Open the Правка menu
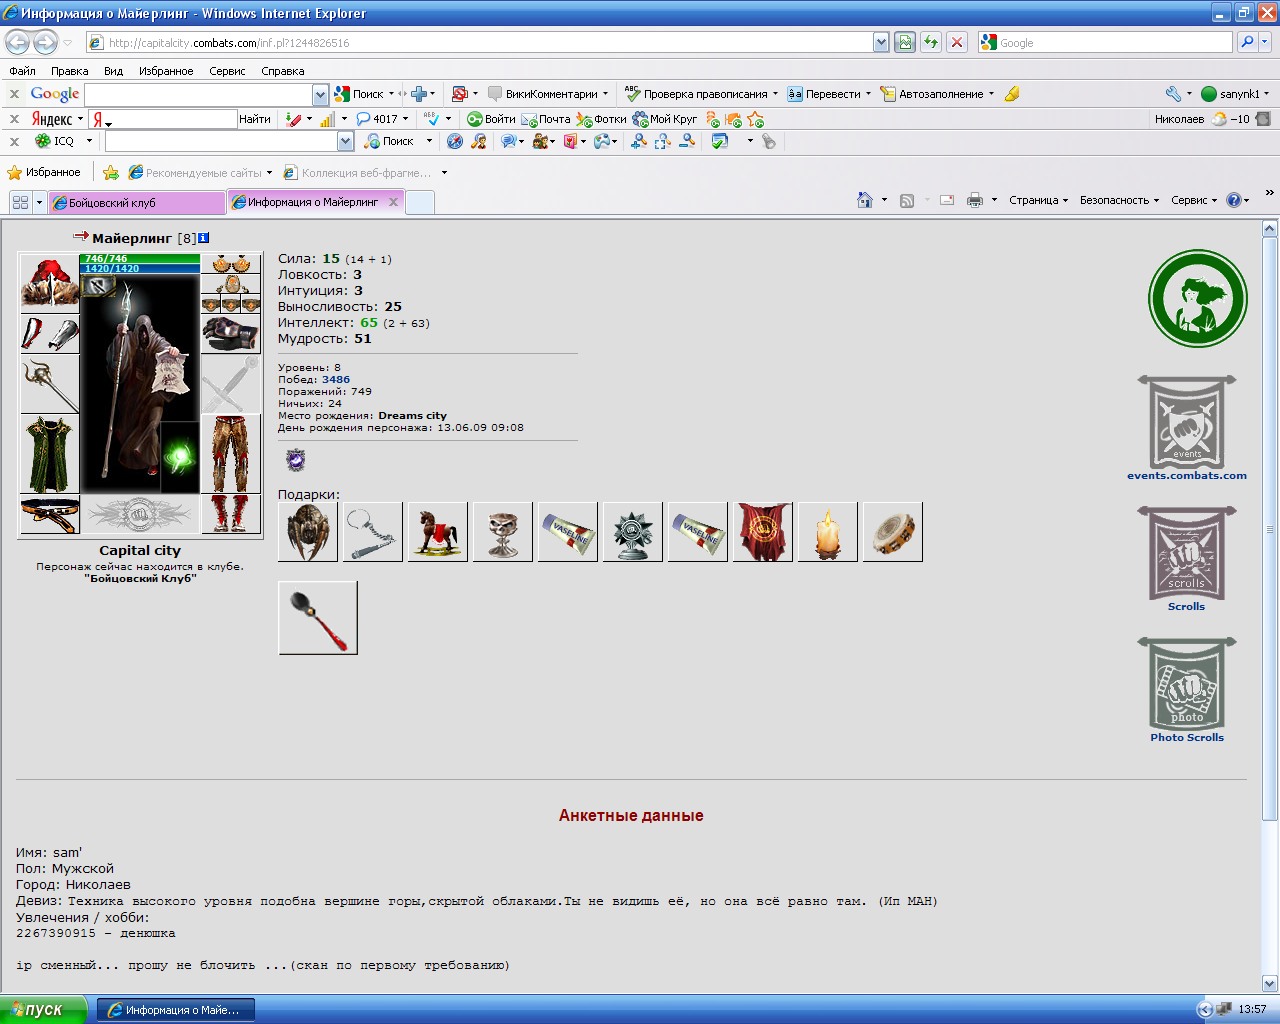The height and width of the screenshot is (1024, 1280). pyautogui.click(x=70, y=71)
